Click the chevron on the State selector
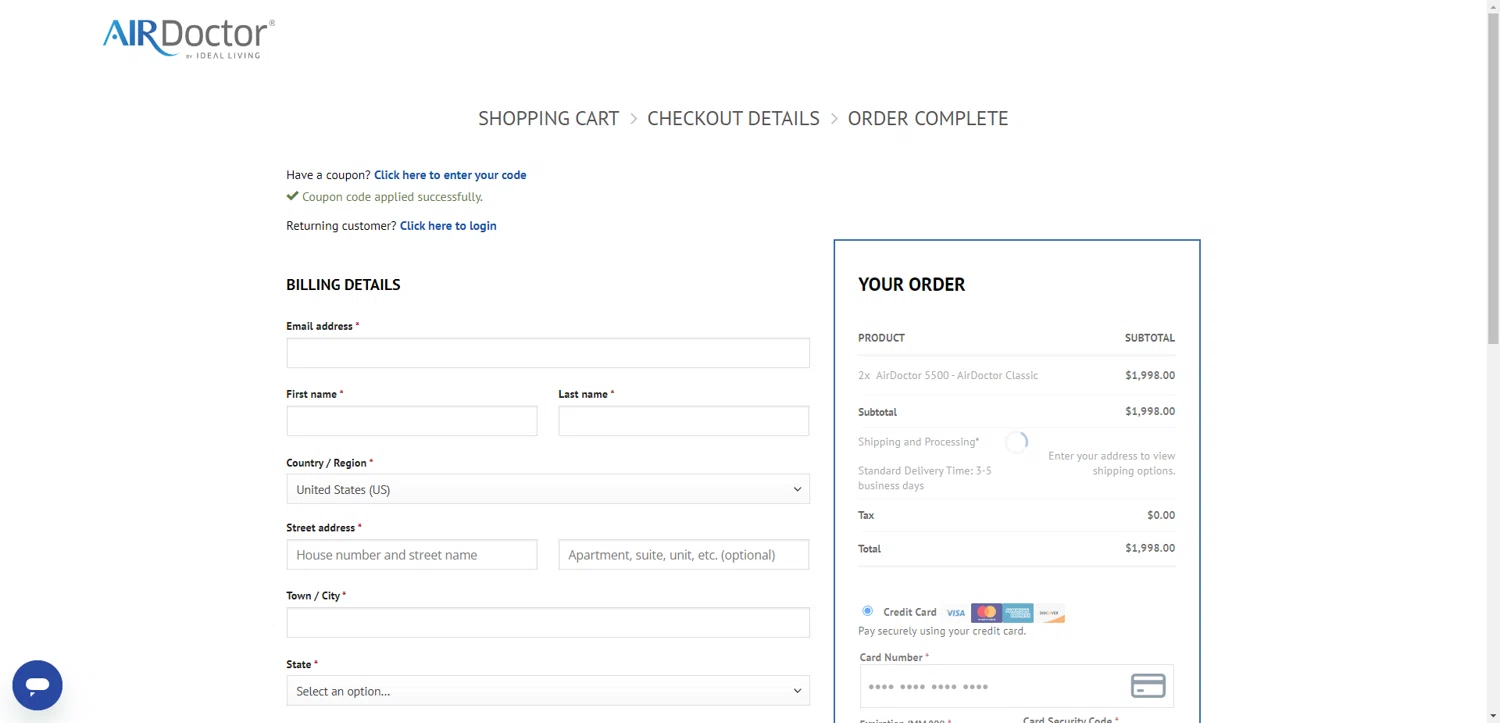 797,690
